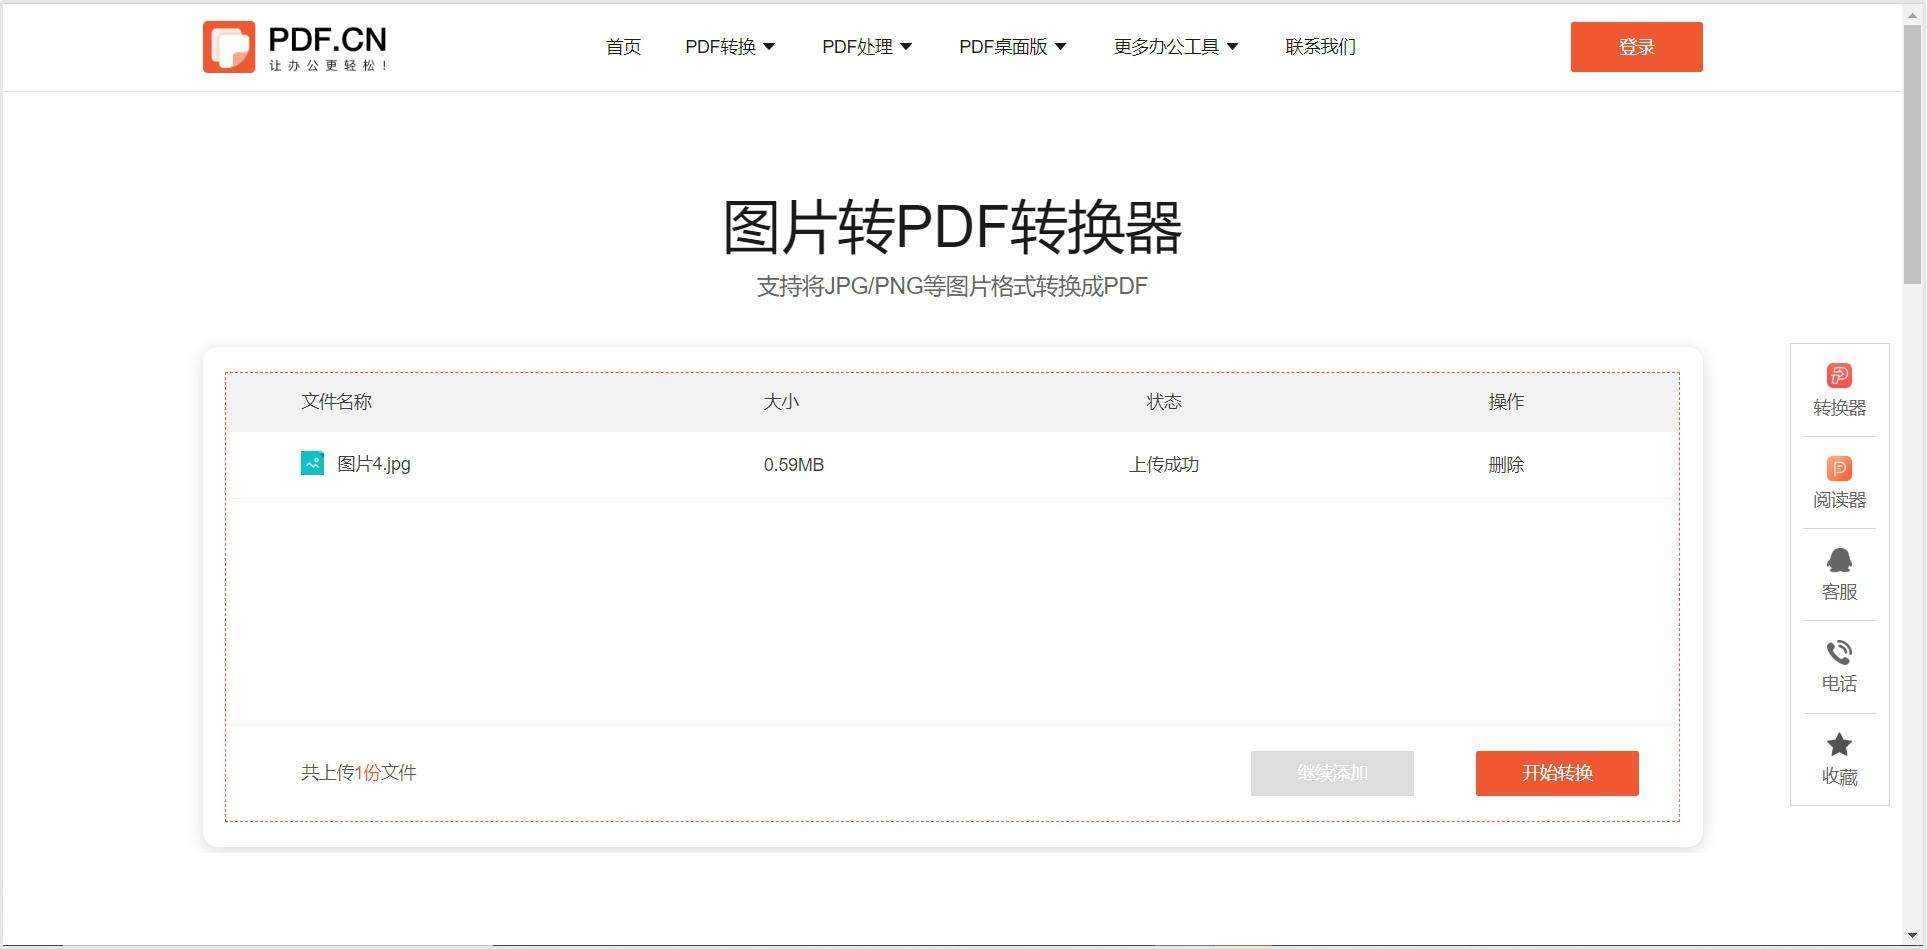1927x949 pixels.
Task: Open the 阅读器 sidebar panel
Action: (x=1839, y=482)
